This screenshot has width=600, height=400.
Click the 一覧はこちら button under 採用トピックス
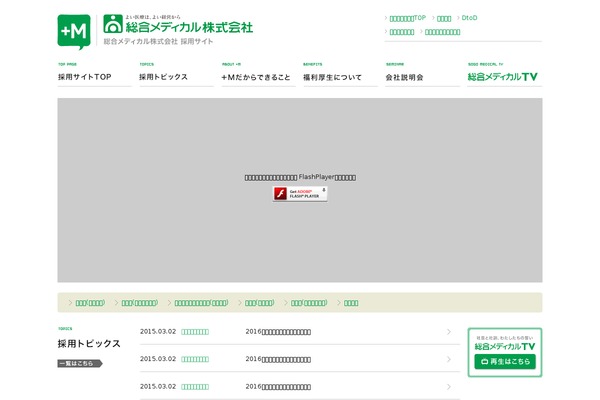(80, 363)
